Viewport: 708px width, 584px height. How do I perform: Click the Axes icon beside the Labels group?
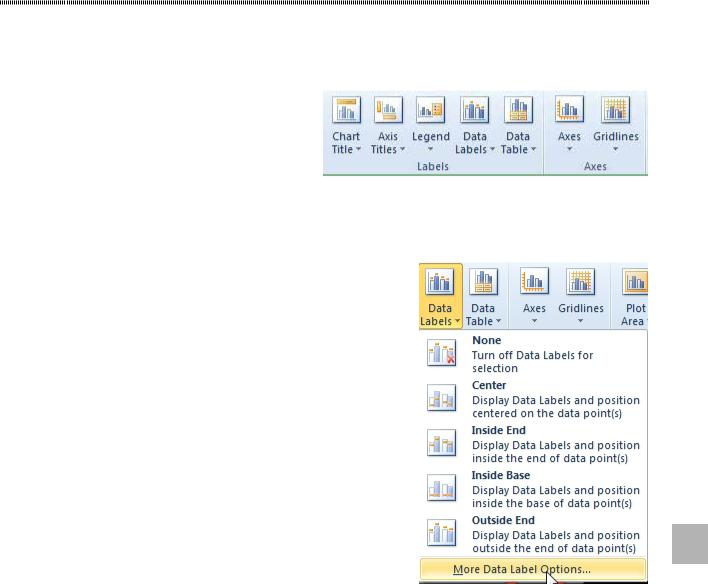click(x=569, y=110)
